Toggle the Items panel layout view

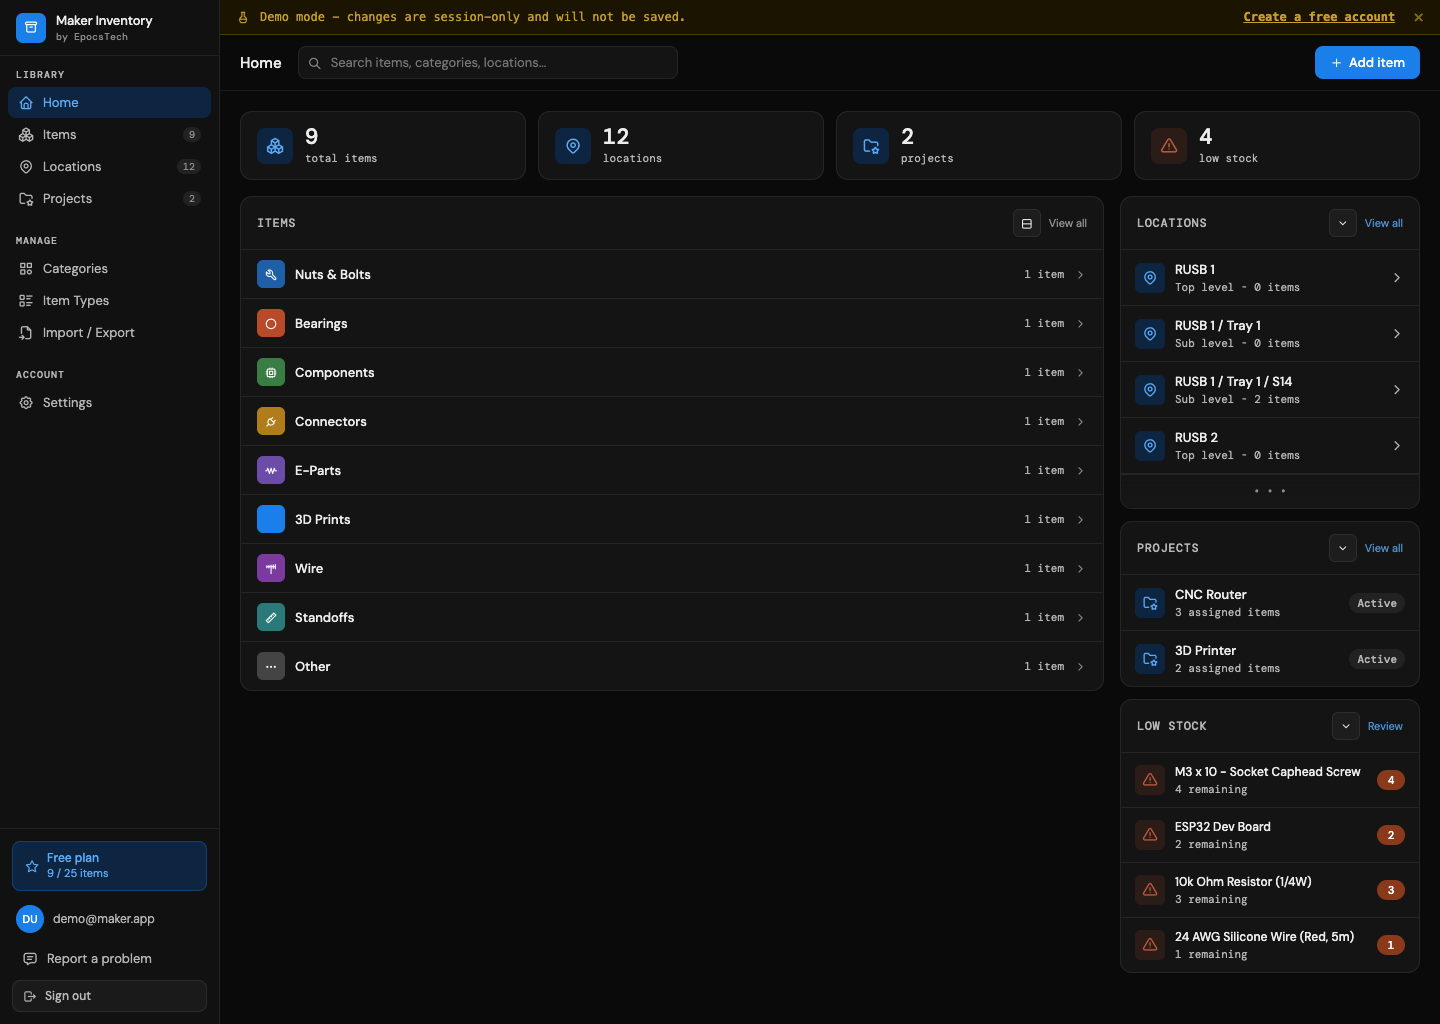1027,223
